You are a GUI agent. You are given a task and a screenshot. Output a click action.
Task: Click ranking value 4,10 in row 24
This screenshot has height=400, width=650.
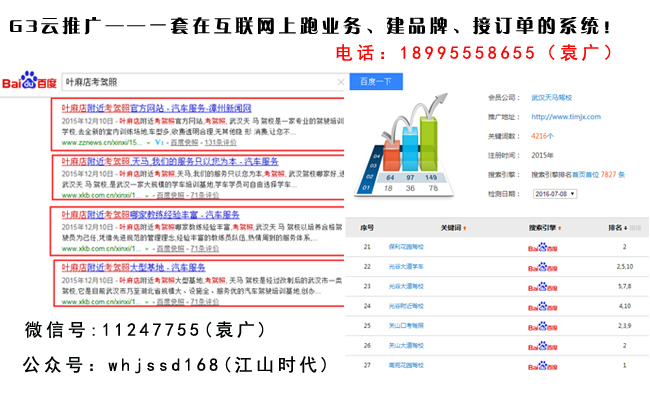(625, 306)
